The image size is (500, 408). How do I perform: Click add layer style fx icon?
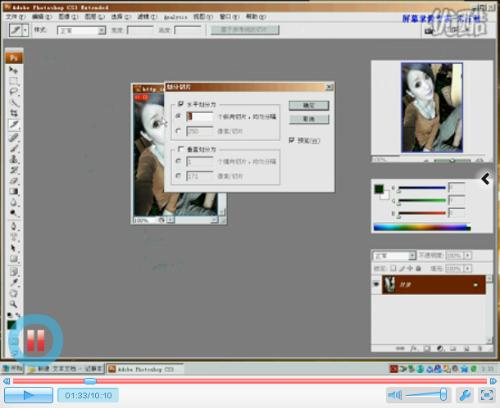[x=414, y=348]
